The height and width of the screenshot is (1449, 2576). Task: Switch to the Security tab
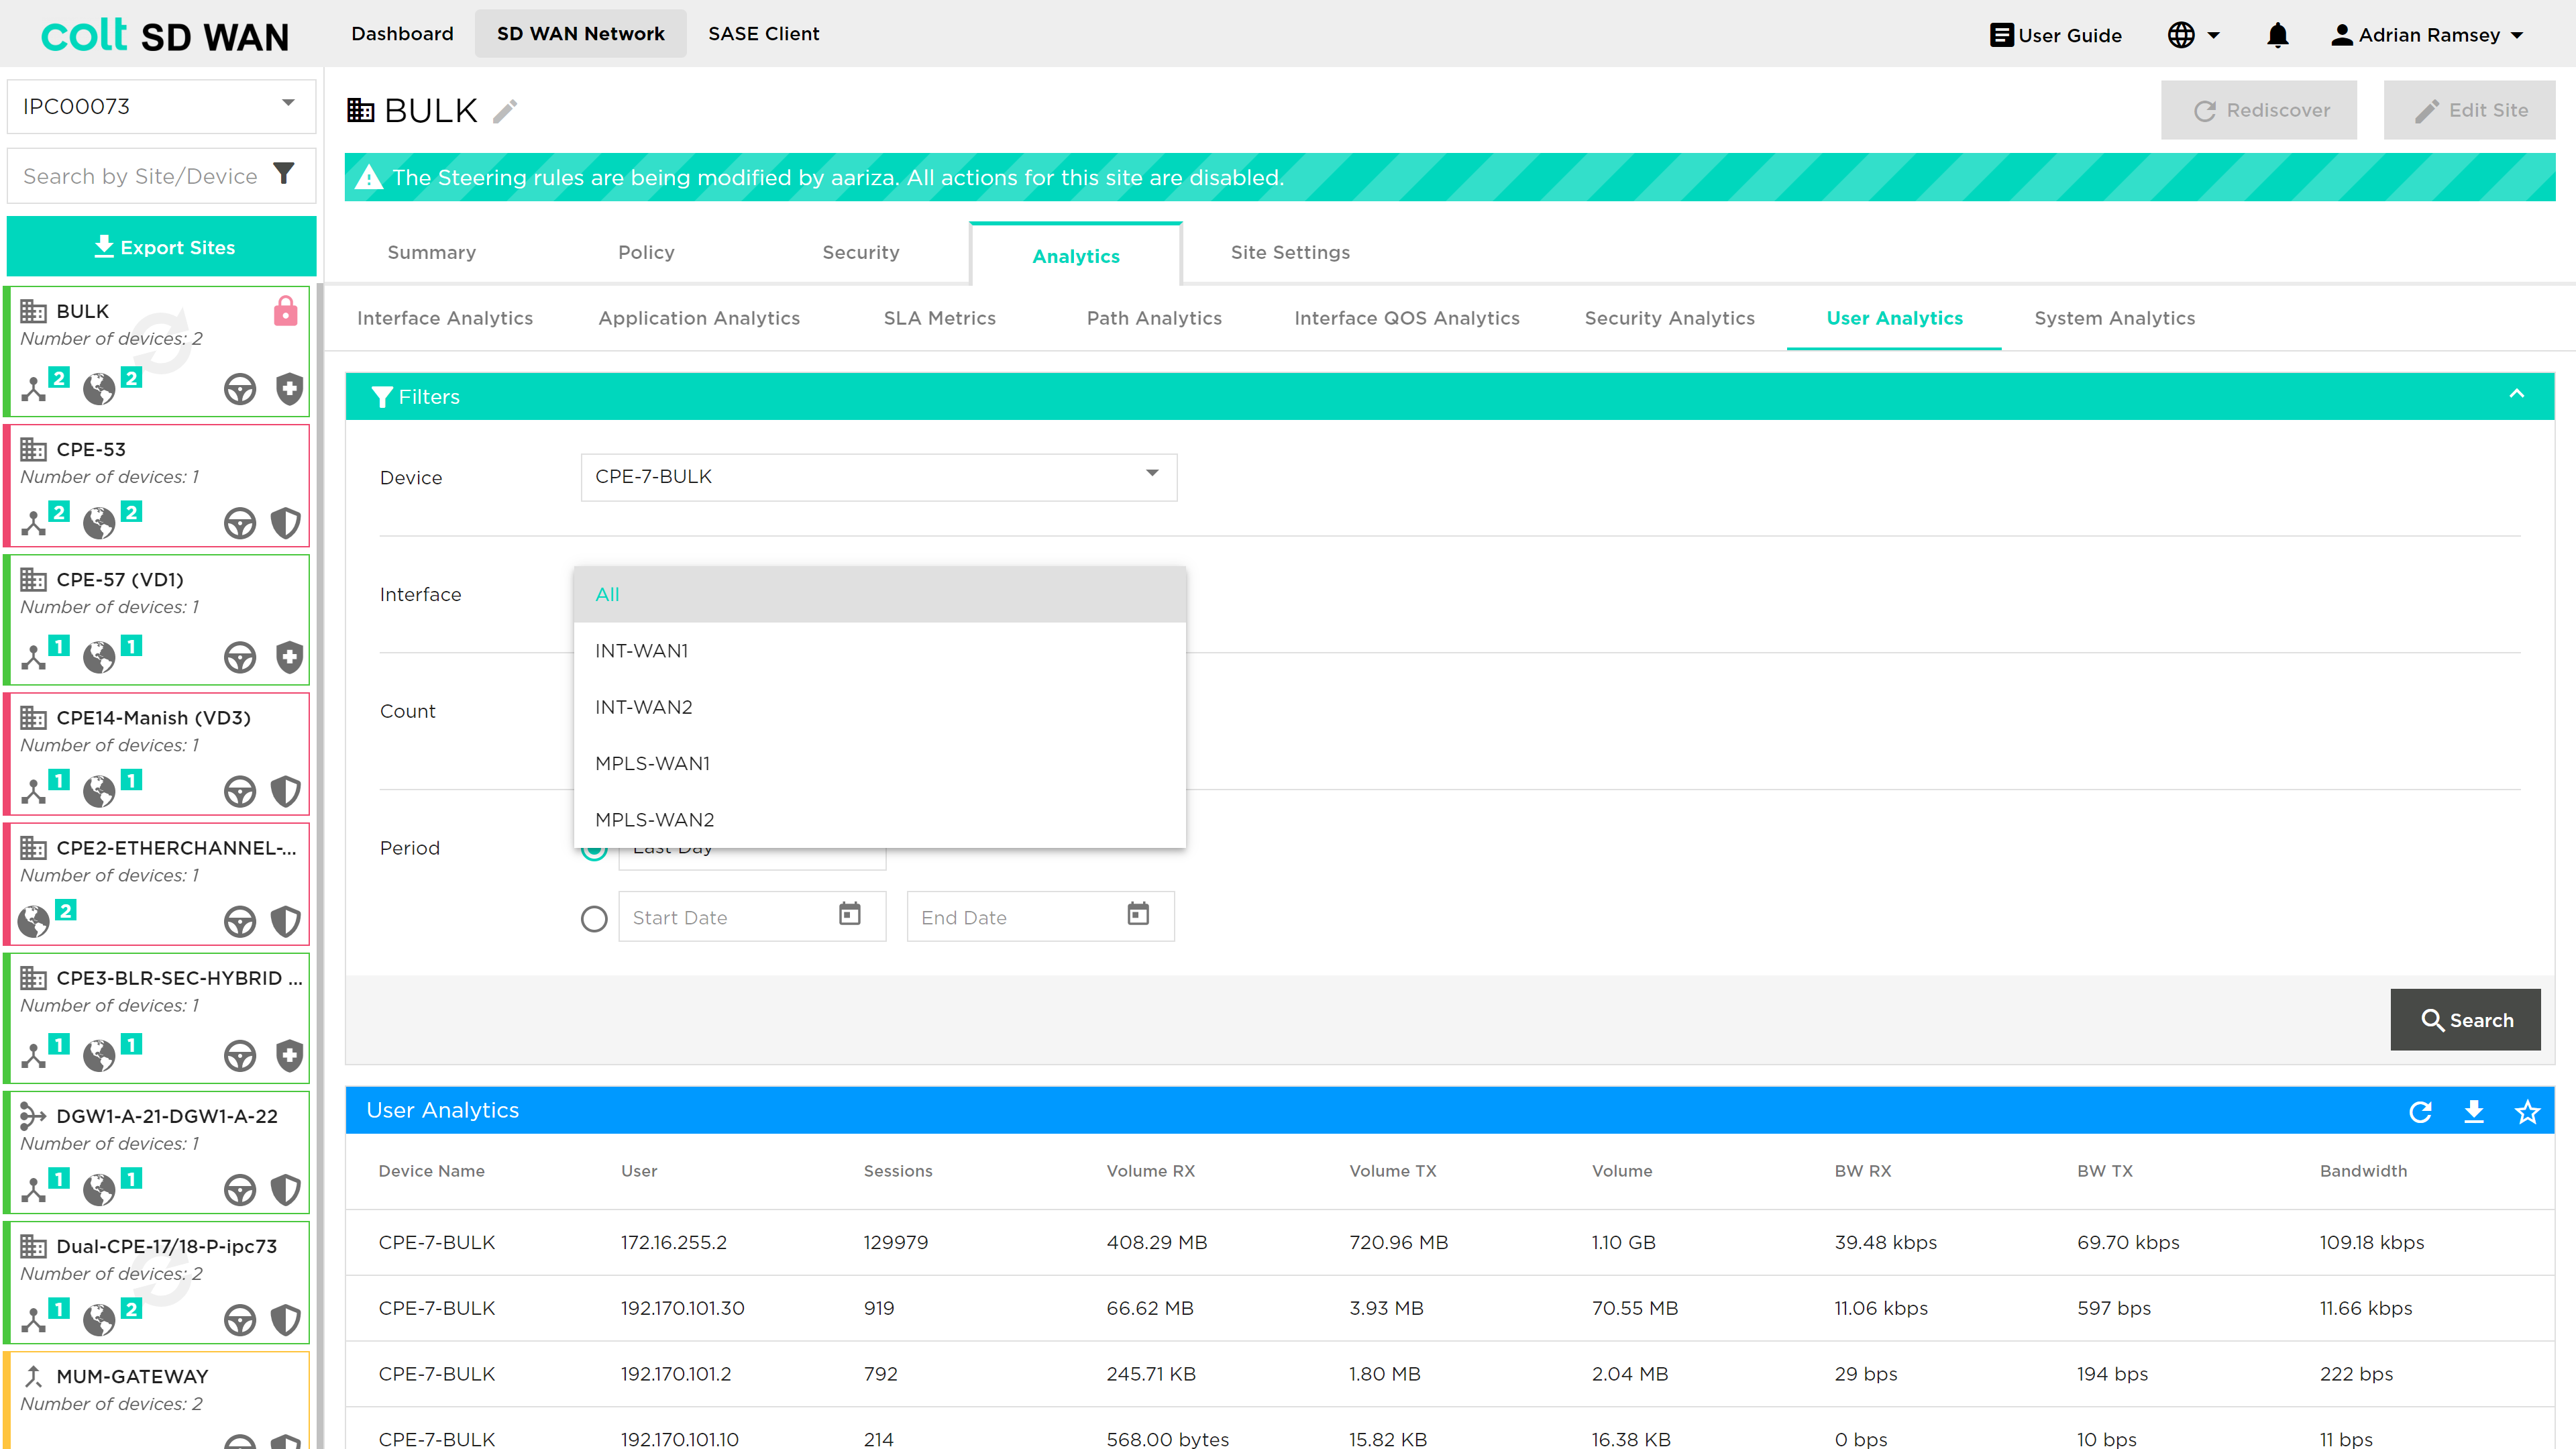point(860,252)
